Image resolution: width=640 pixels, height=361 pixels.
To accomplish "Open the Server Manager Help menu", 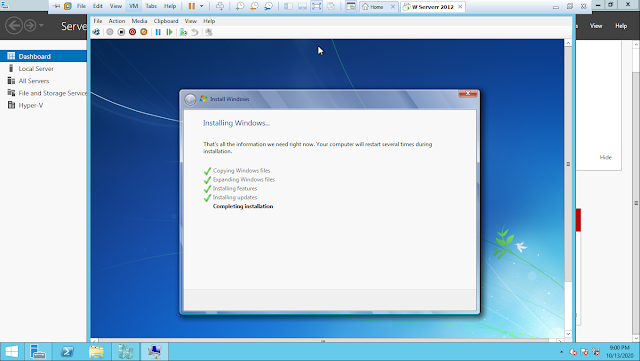I will pos(621,26).
